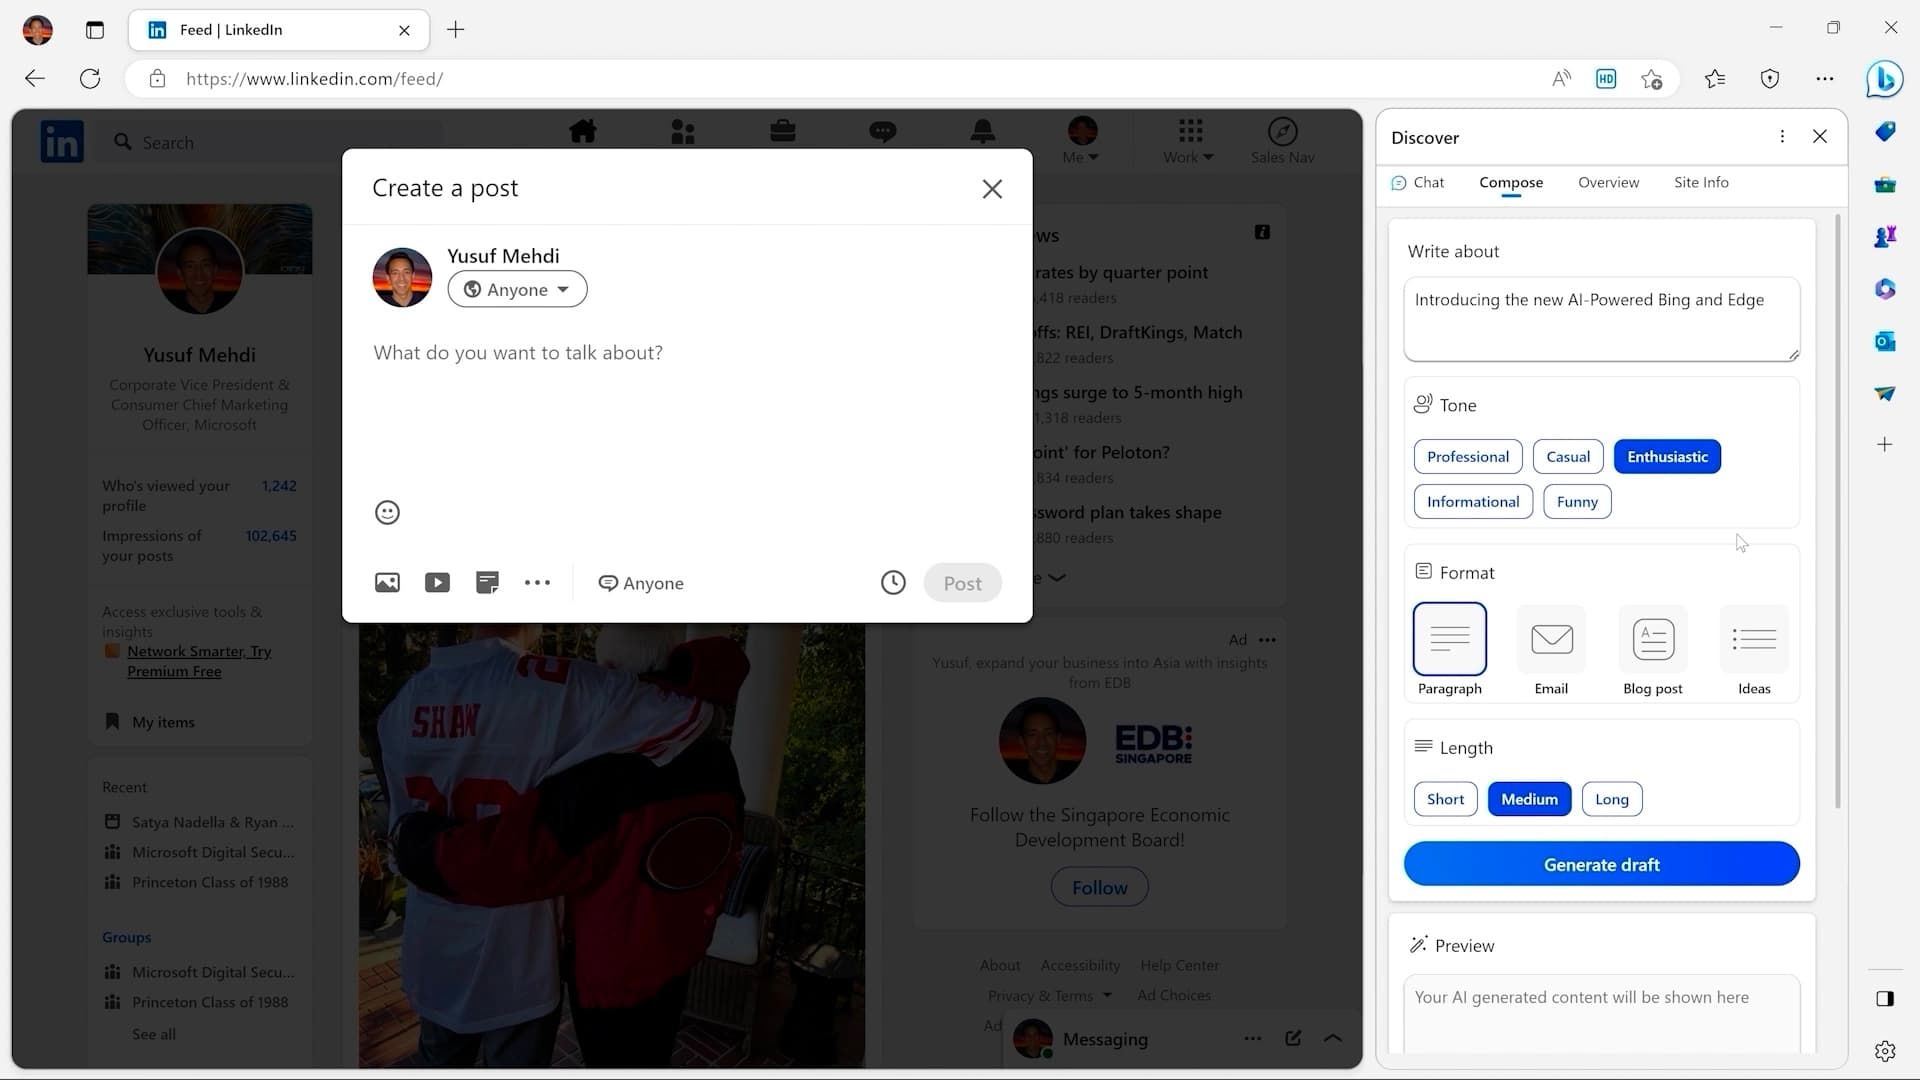The width and height of the screenshot is (1920, 1080).
Task: Click the Post button to publish
Action: pos(964,583)
